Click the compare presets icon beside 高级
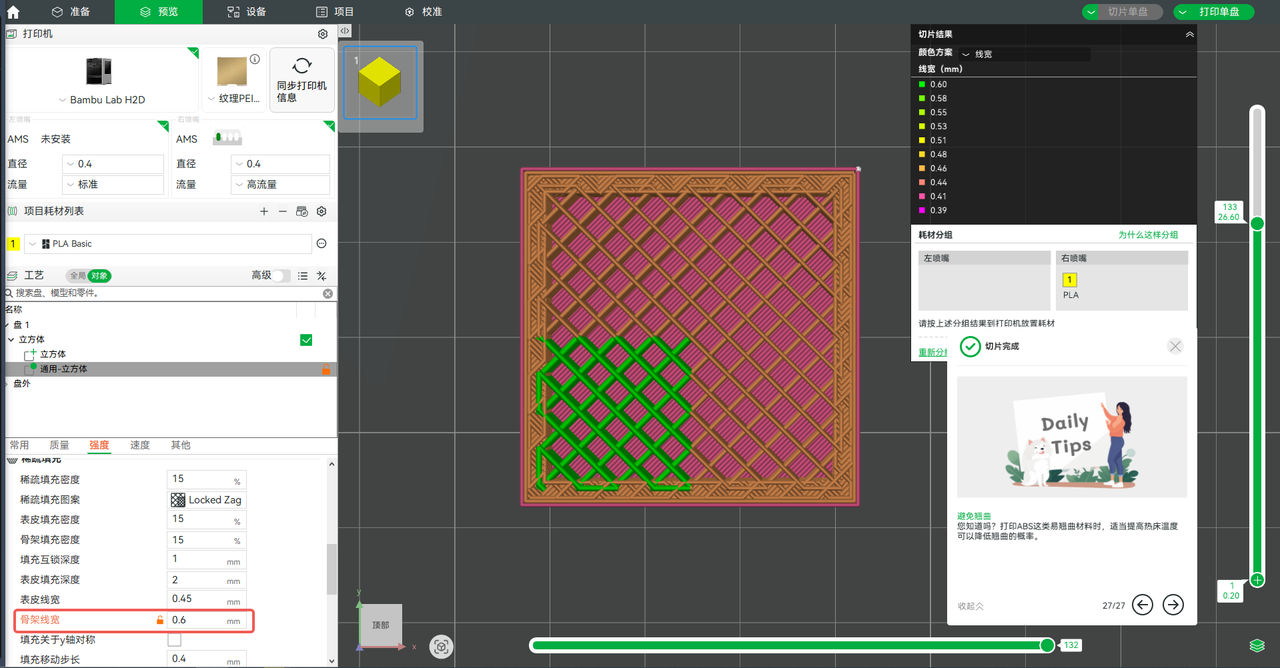1280x668 pixels. click(322, 275)
